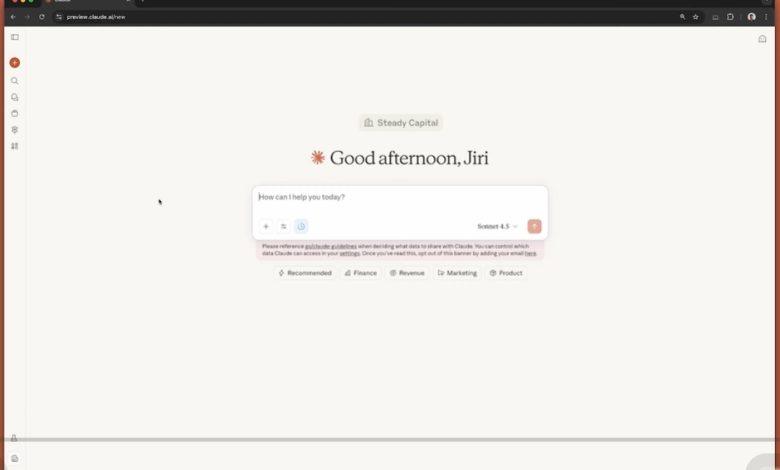Open the Sonnet 4.5 model dropdown
Screen dimensions: 780x470
click(x=497, y=226)
